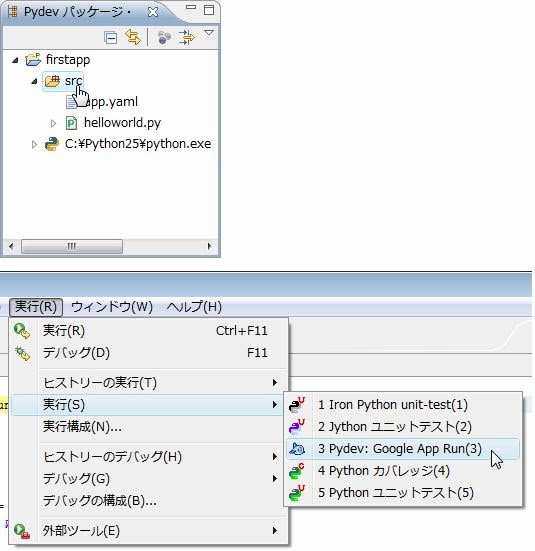Image resolution: width=535 pixels, height=551 pixels.
Task: Click the Python interpreter snake icon
Action: click(x=52, y=144)
